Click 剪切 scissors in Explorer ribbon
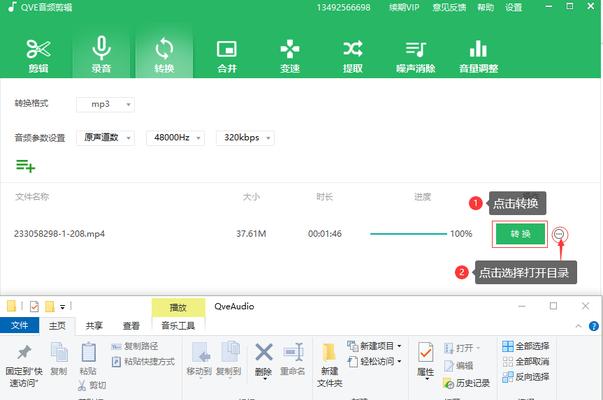 (x=92, y=385)
